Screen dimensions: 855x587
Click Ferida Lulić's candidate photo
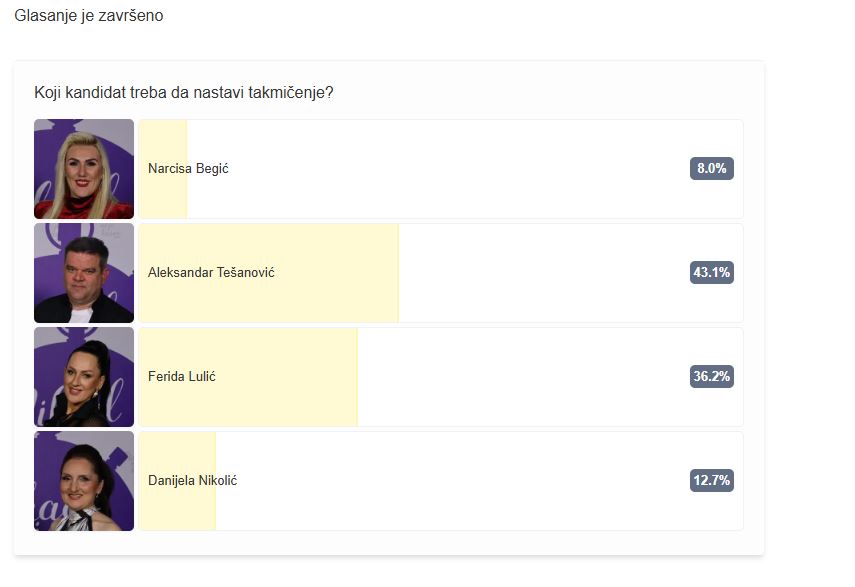[x=83, y=377]
